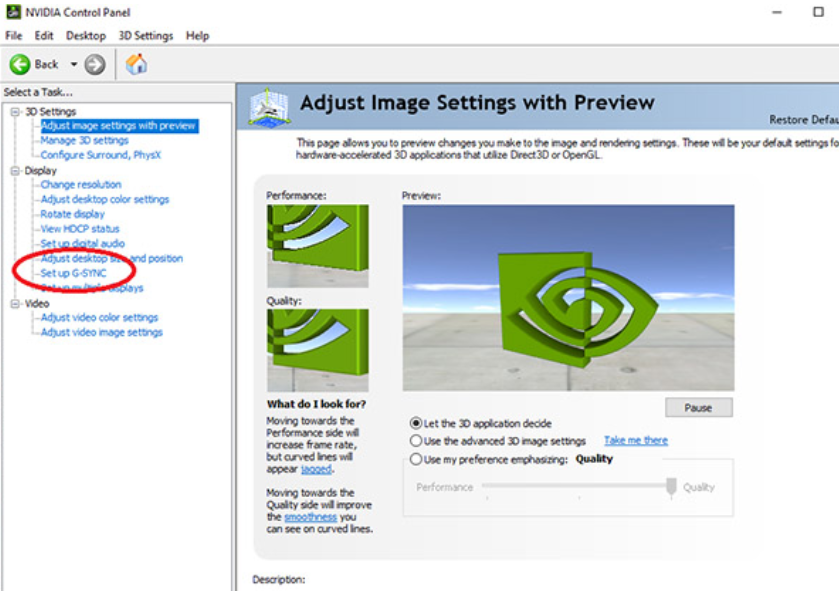Open Adjust video color settings
The height and width of the screenshot is (591, 839).
click(x=100, y=318)
